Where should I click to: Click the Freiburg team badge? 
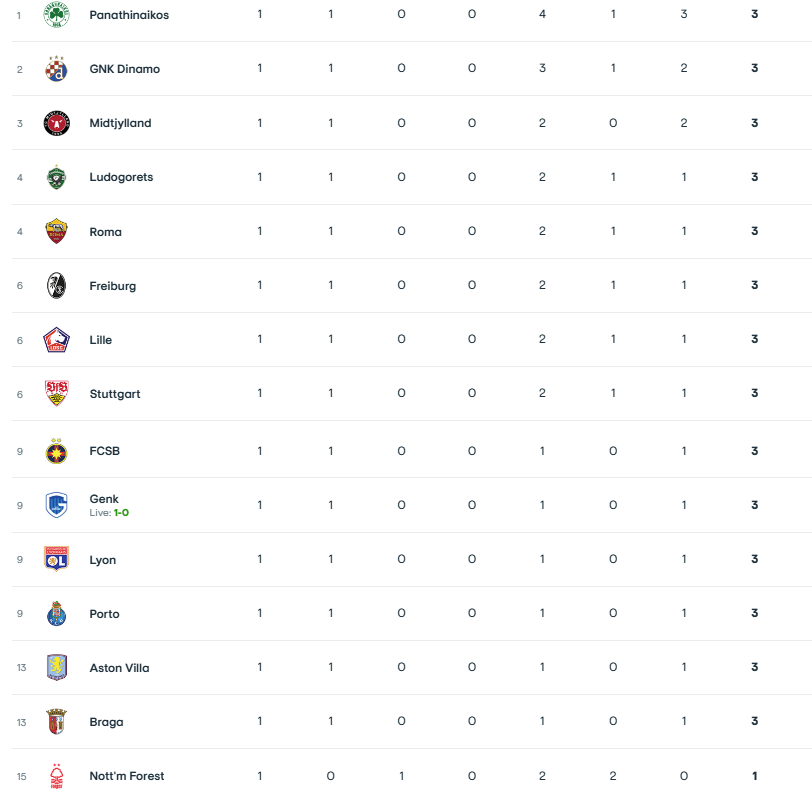point(56,286)
